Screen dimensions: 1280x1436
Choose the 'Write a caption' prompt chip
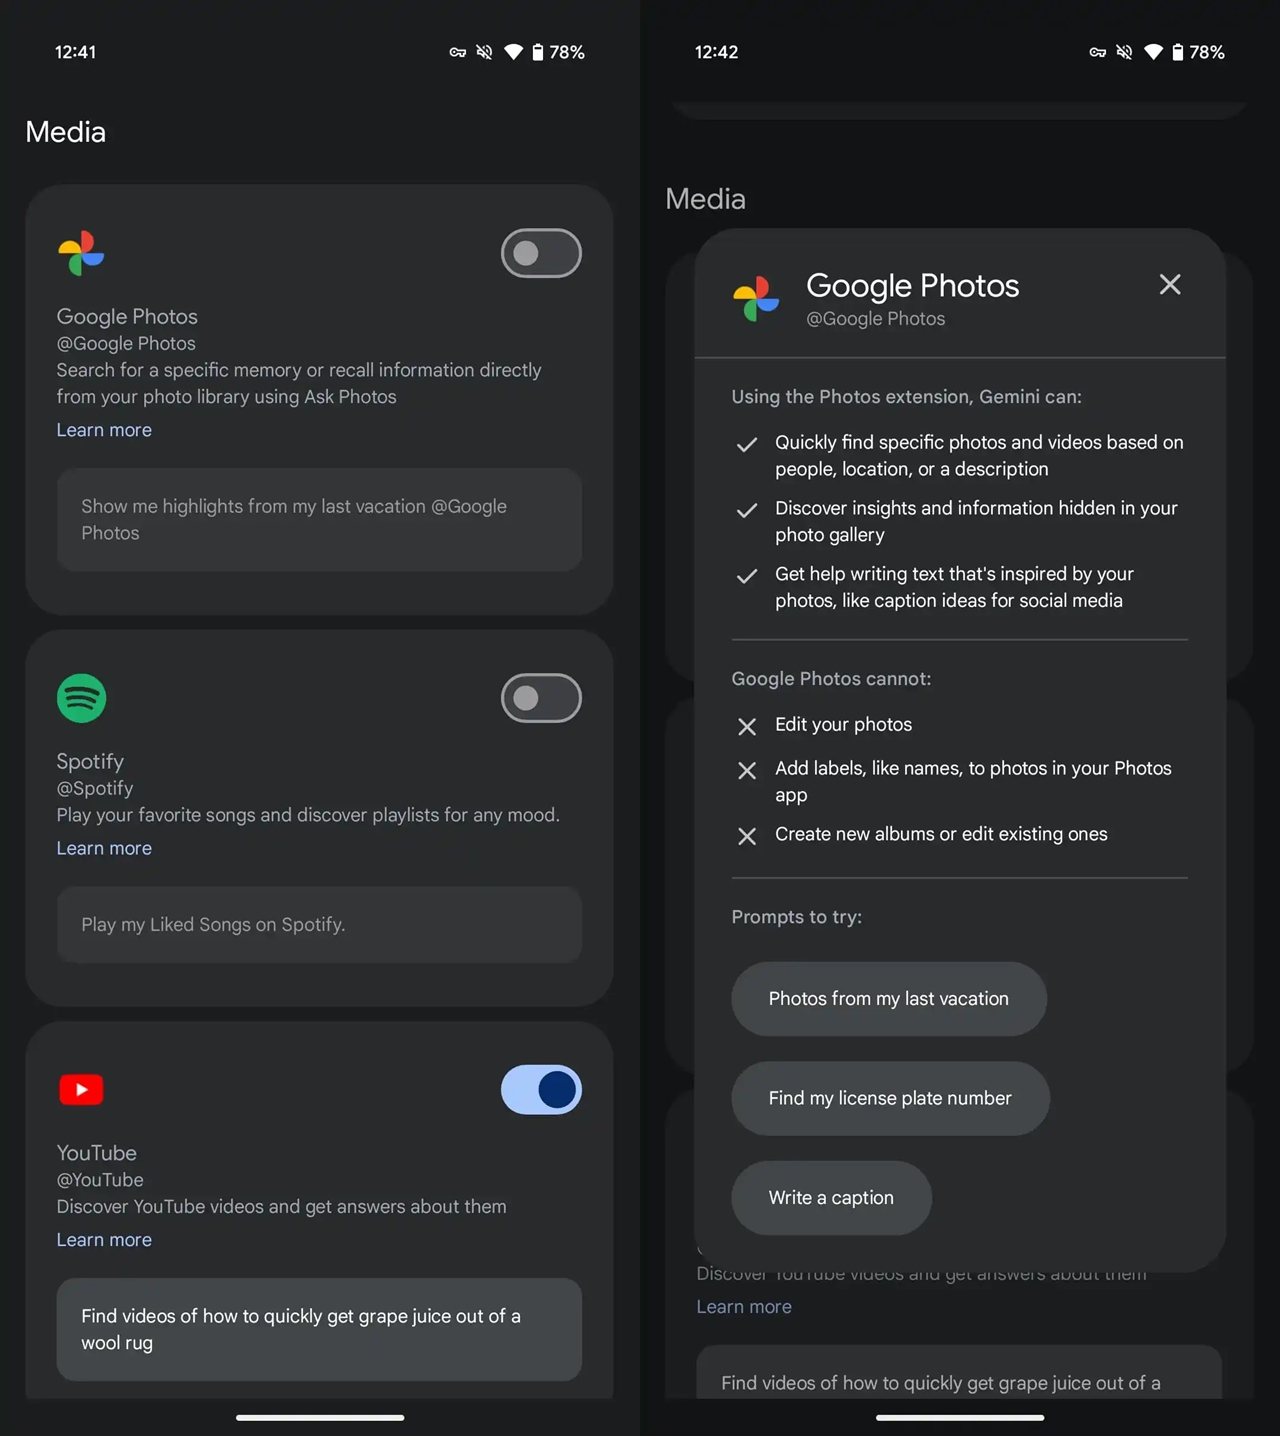[x=831, y=1198]
